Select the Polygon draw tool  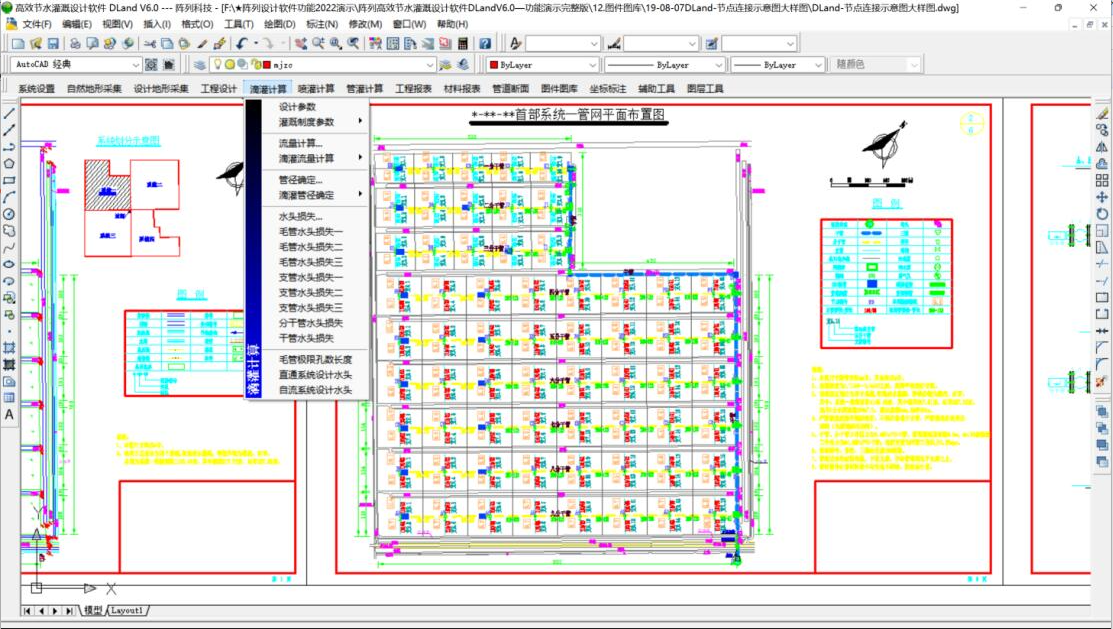pos(9,163)
